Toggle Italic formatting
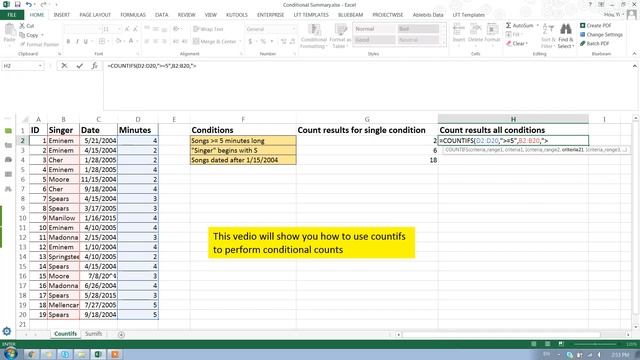Viewport: 640px width, 360px height. (77, 41)
